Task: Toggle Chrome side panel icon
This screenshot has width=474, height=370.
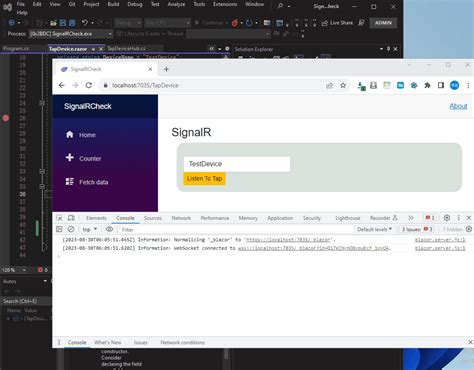Action: tap(441, 85)
